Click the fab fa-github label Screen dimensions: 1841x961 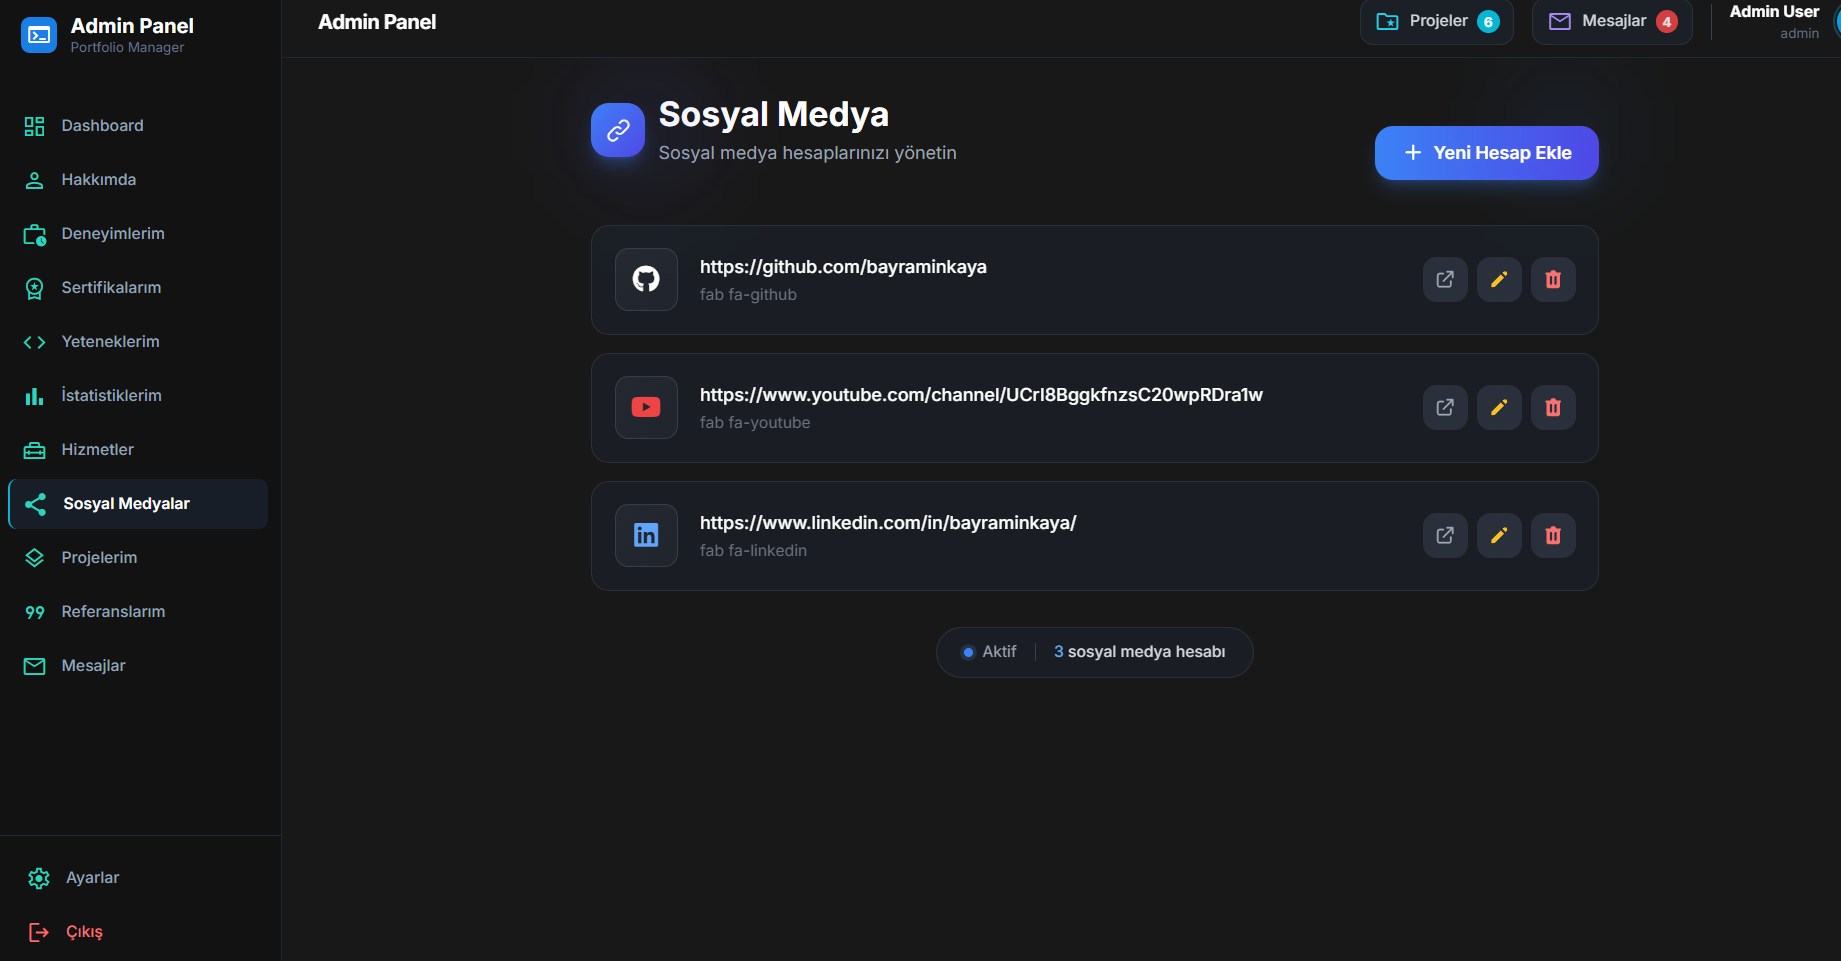748,295
